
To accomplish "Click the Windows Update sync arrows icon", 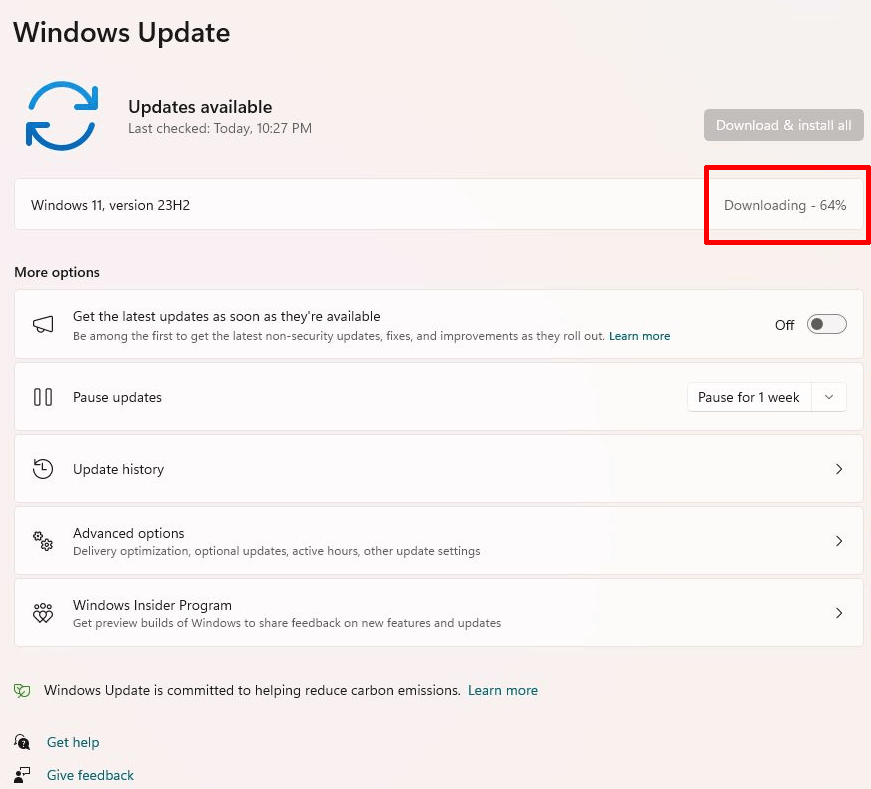I will [62, 116].
